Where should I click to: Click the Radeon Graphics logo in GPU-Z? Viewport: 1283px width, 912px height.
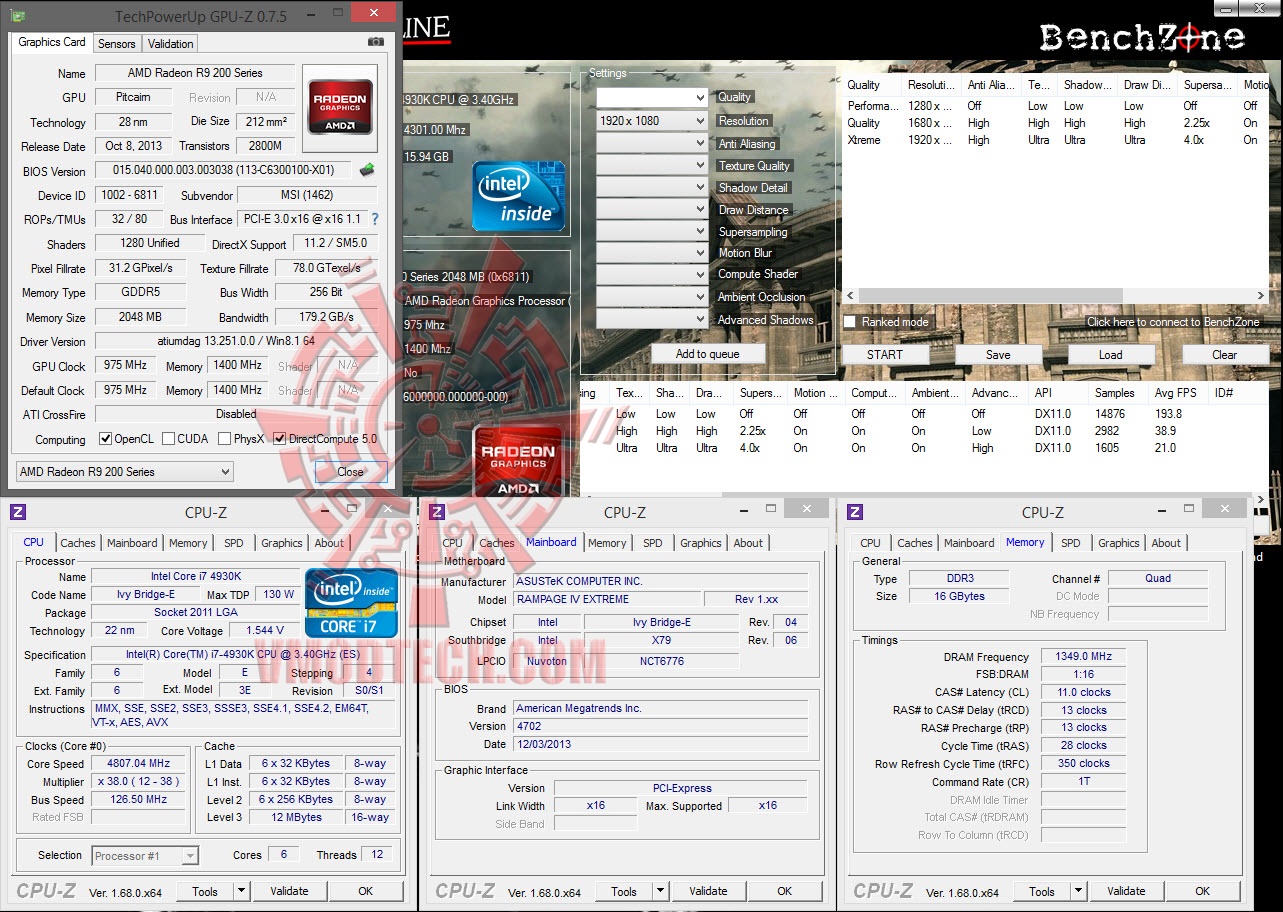tap(340, 106)
